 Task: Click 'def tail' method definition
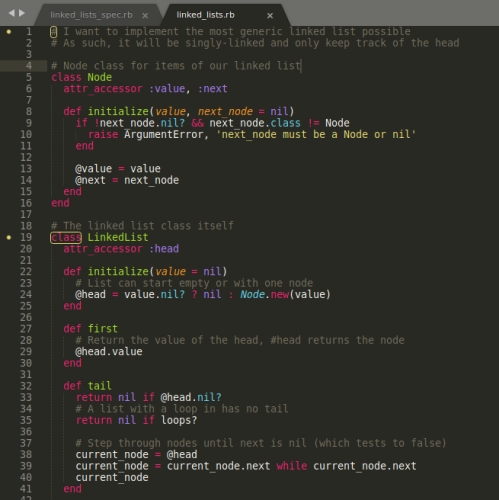[87, 386]
